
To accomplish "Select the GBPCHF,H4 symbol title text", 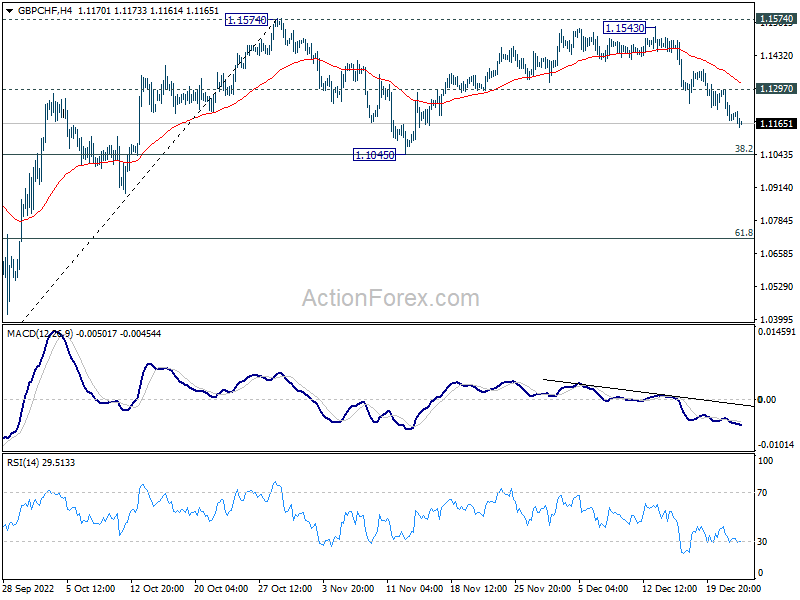I will (45, 11).
